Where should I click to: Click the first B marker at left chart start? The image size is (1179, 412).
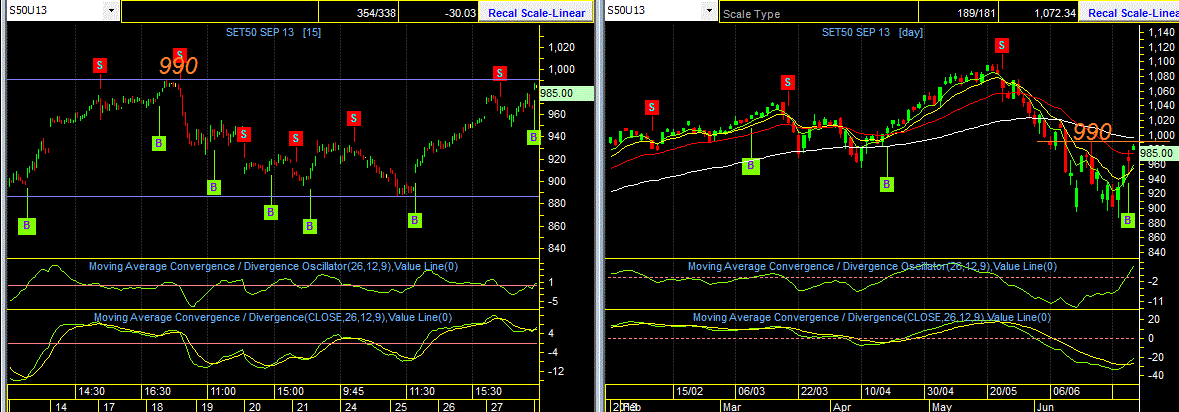[x=27, y=225]
